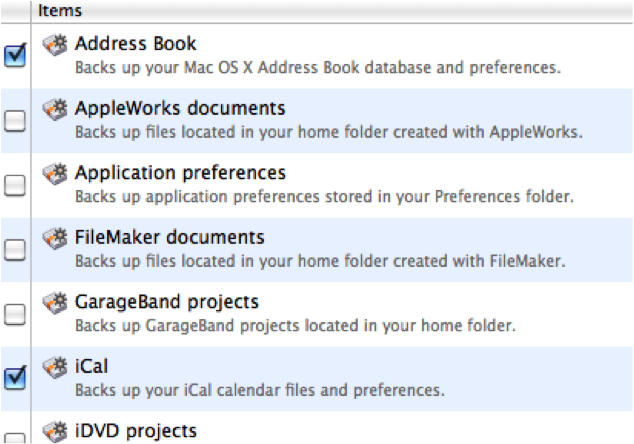Image resolution: width=634 pixels, height=444 pixels.
Task: Click the FileMaker documents description text
Action: click(319, 262)
